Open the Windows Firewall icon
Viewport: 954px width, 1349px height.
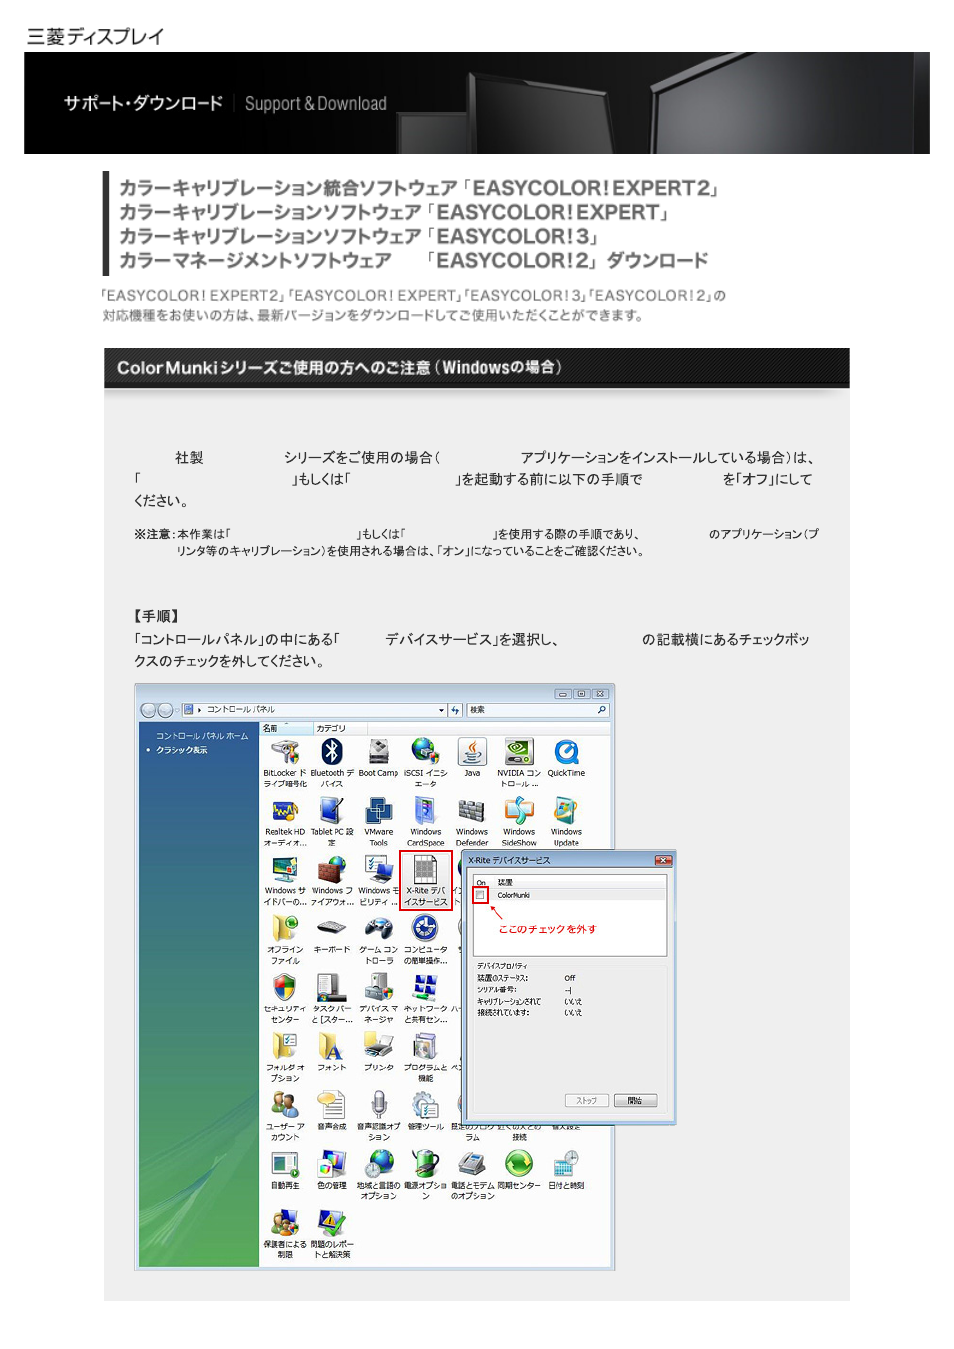pyautogui.click(x=332, y=881)
